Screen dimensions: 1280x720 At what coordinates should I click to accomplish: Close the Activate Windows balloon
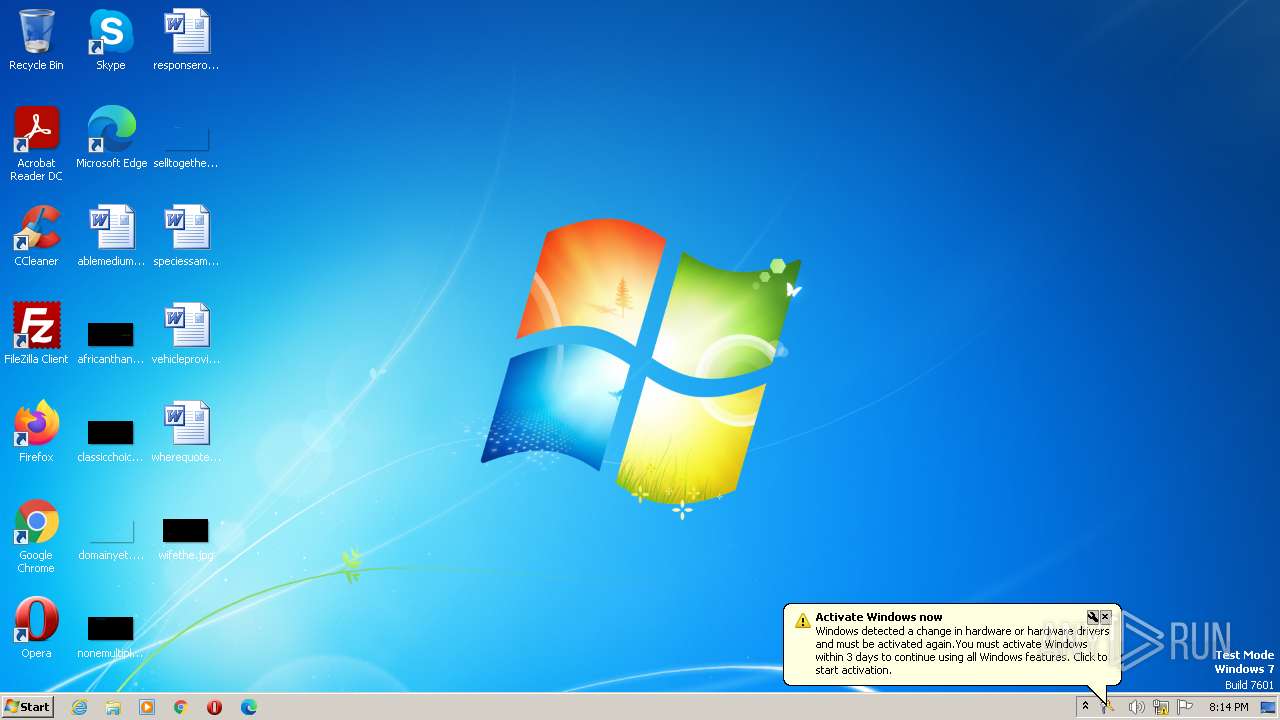click(1105, 617)
